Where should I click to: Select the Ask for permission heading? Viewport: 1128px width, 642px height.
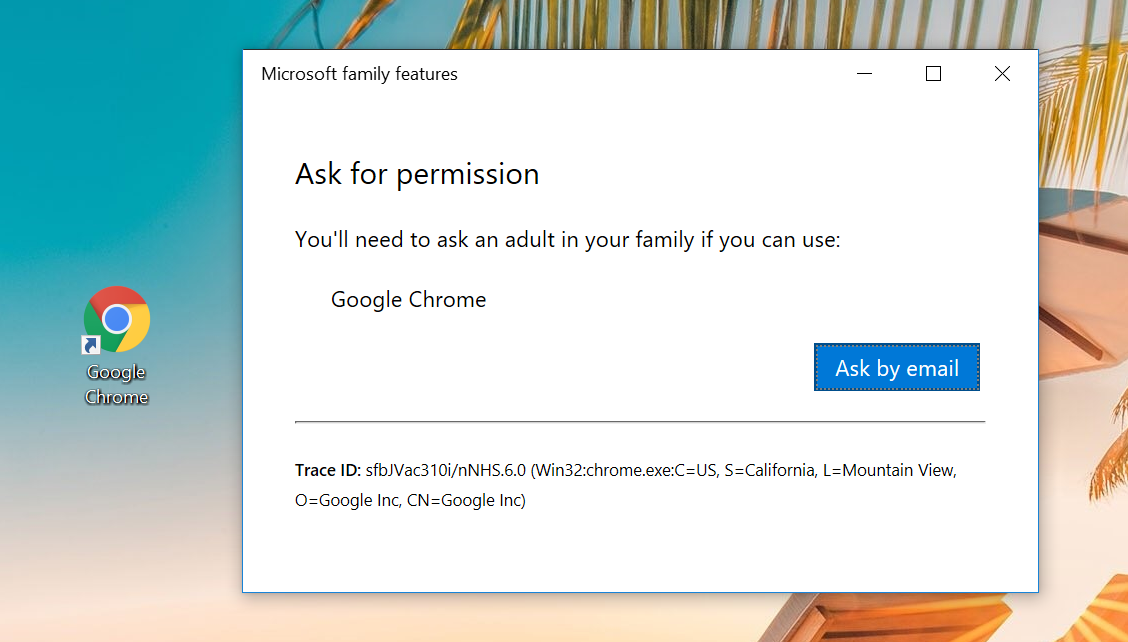pyautogui.click(x=417, y=174)
